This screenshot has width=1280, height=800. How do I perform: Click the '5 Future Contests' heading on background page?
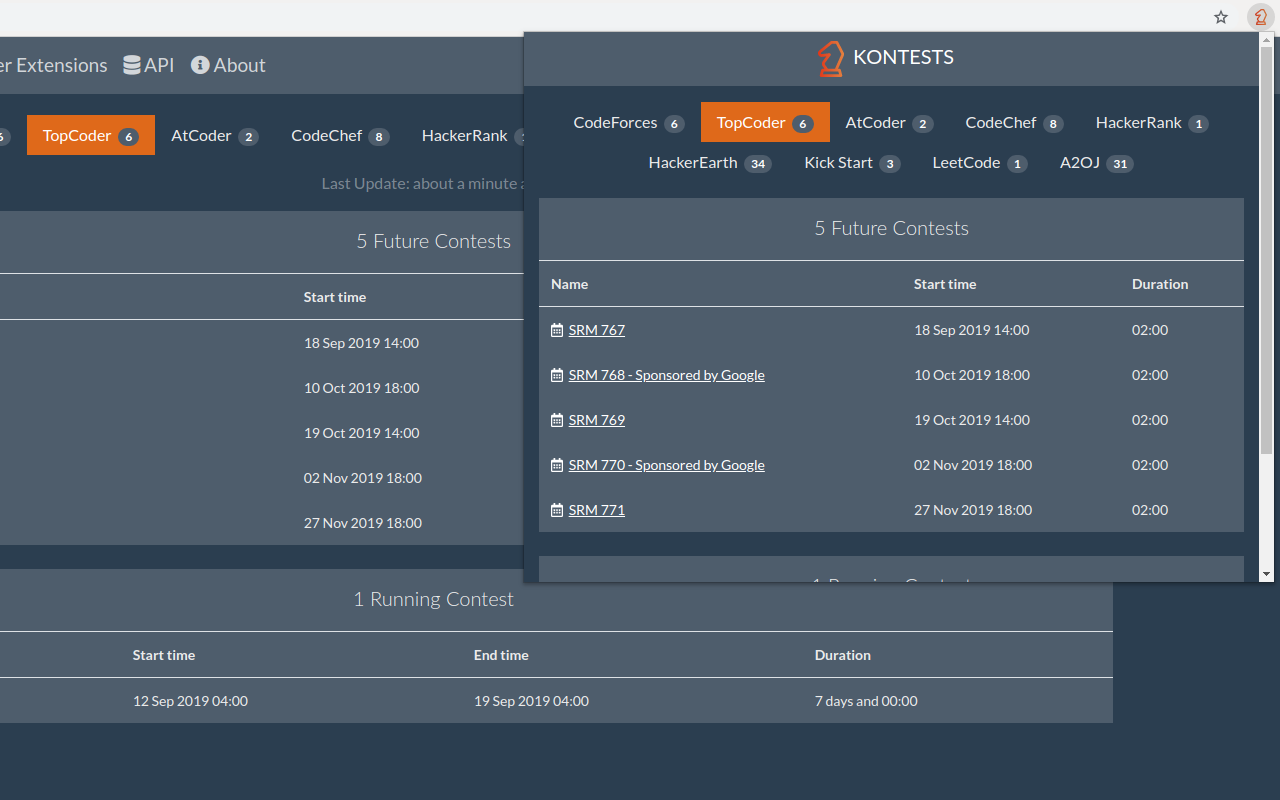pyautogui.click(x=434, y=241)
